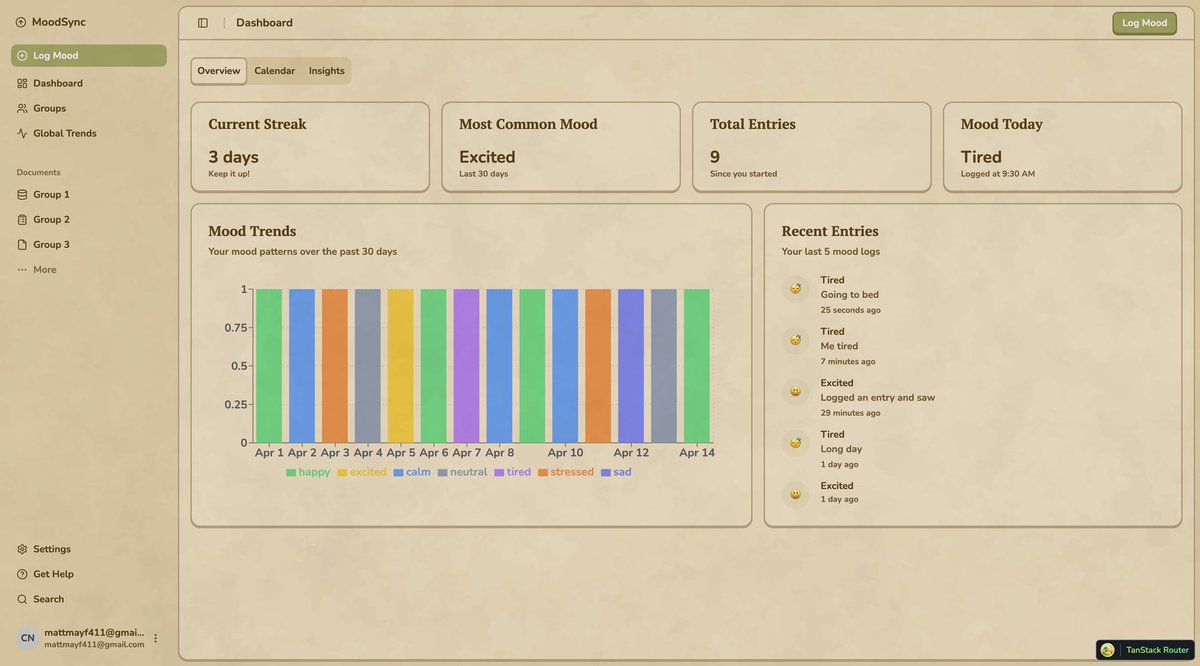The image size is (1200, 666).
Task: Click the CN user avatar
Action: click(28, 638)
